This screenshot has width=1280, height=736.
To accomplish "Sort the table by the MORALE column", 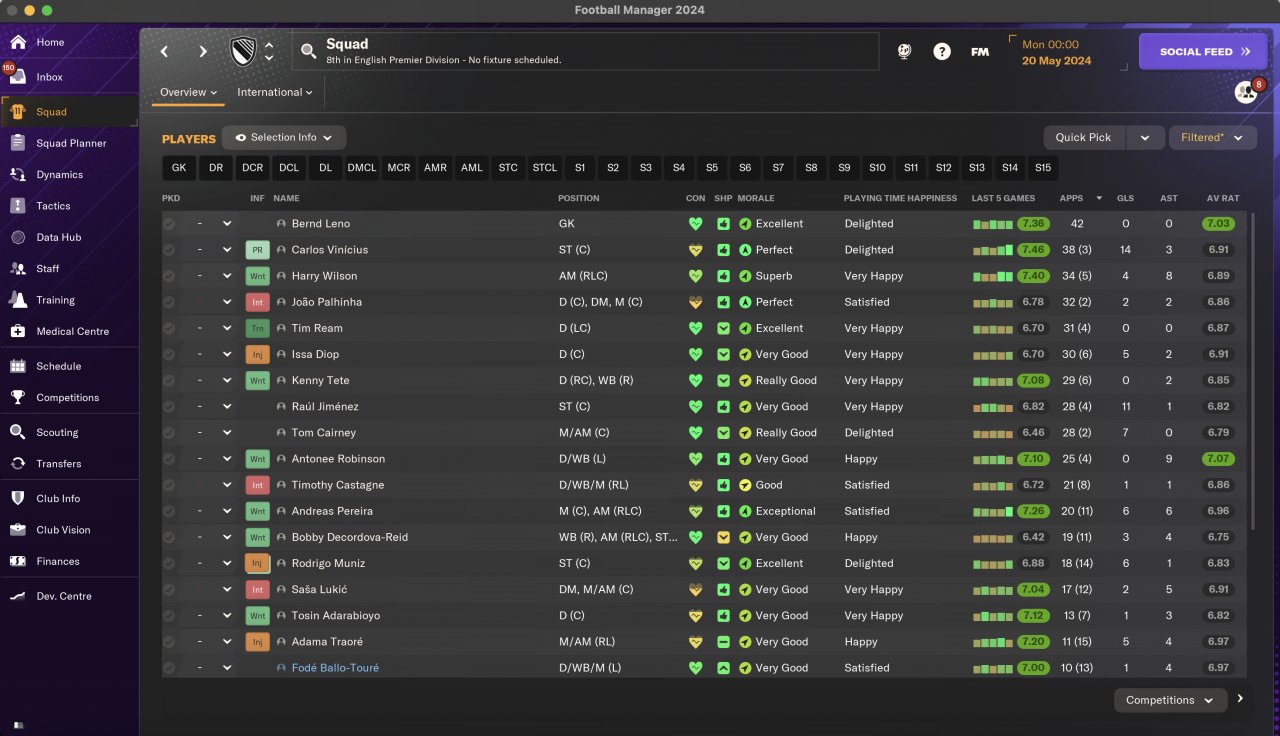I will coord(756,198).
